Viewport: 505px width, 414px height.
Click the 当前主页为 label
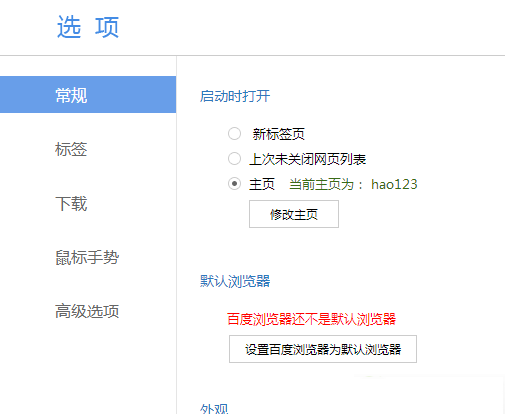(326, 184)
